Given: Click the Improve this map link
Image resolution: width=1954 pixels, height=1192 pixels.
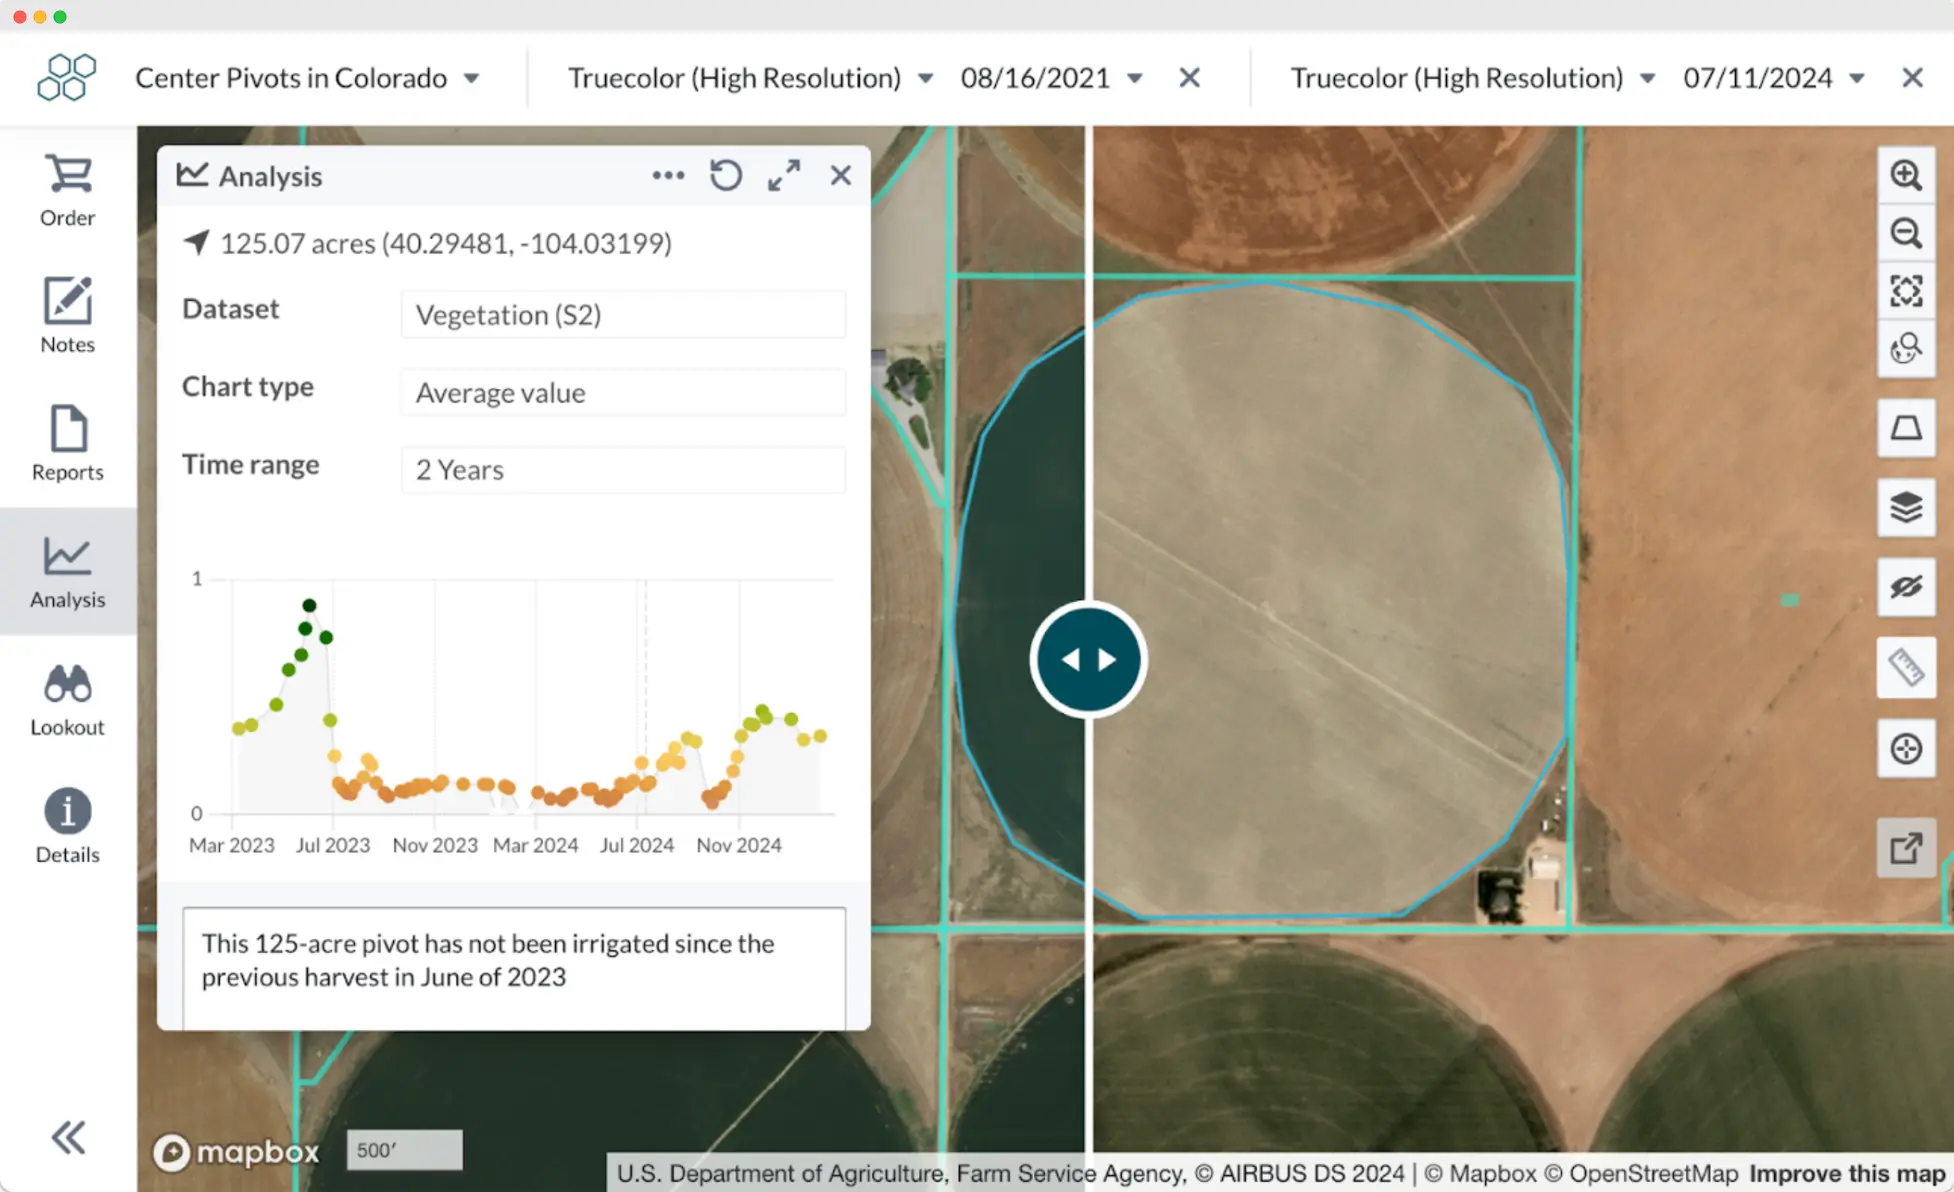Looking at the screenshot, I should (x=1847, y=1174).
